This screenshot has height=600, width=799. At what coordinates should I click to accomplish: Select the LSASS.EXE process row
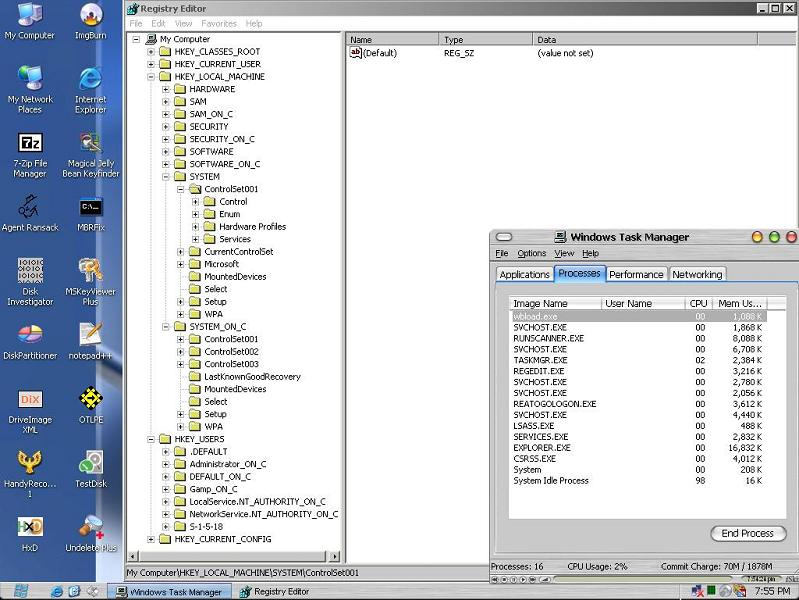[x=638, y=426]
